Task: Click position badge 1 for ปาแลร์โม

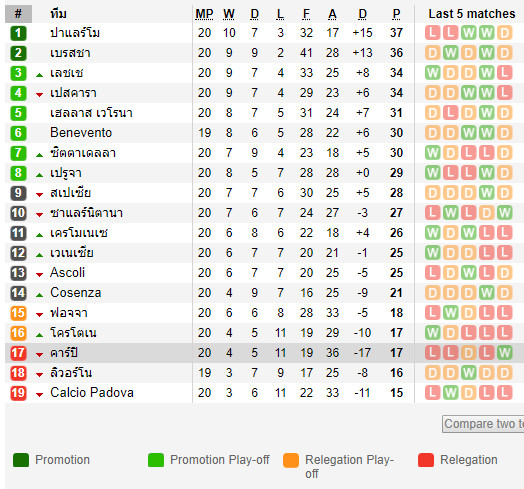Action: point(18,33)
